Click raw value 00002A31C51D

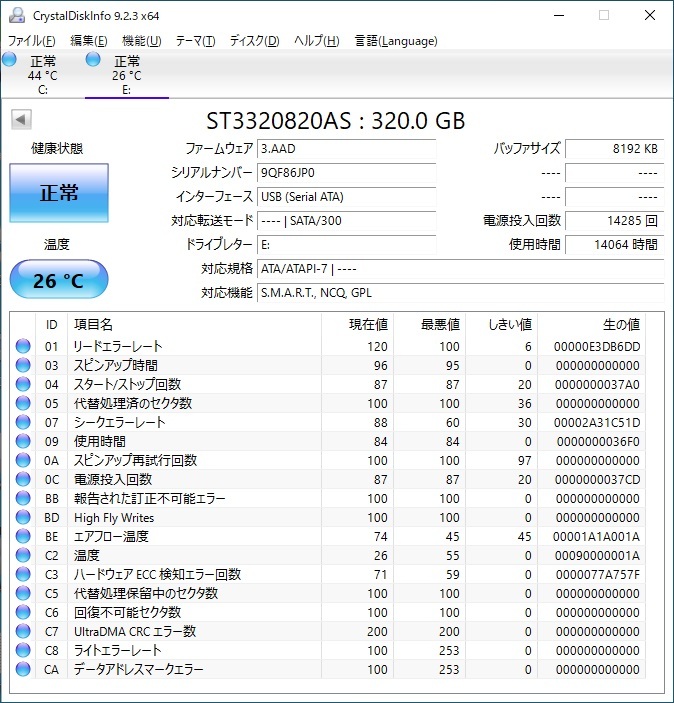coord(597,422)
